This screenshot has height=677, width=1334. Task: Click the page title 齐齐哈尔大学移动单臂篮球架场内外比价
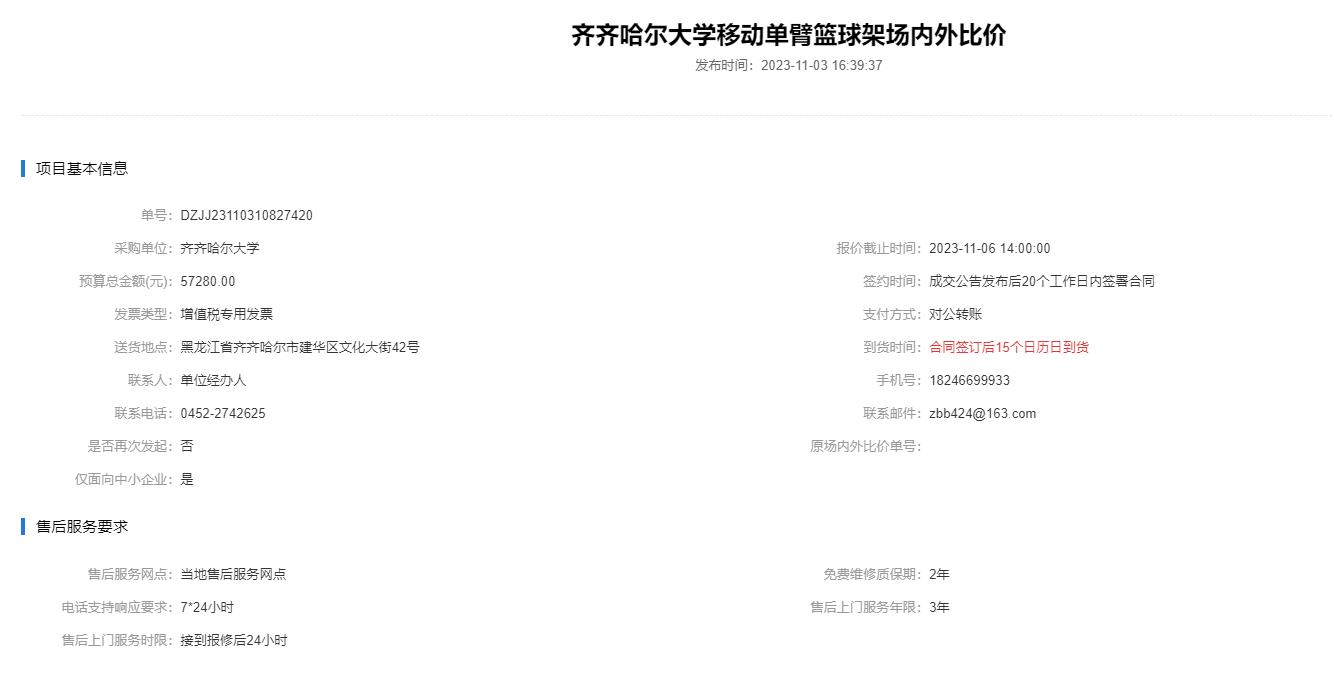788,35
